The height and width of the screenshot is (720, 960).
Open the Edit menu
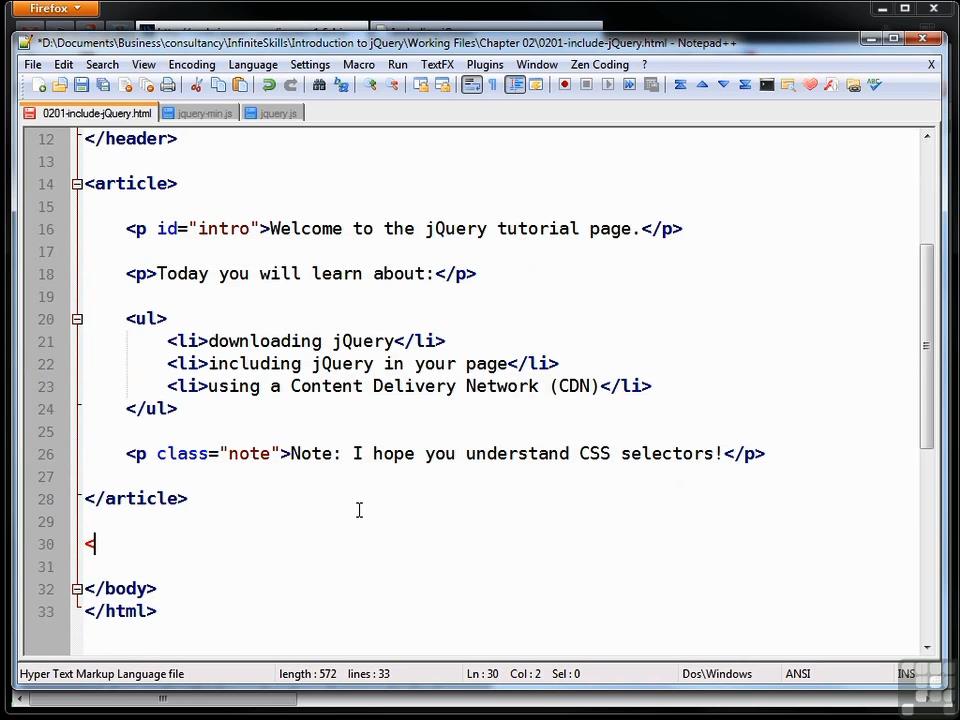pyautogui.click(x=63, y=64)
